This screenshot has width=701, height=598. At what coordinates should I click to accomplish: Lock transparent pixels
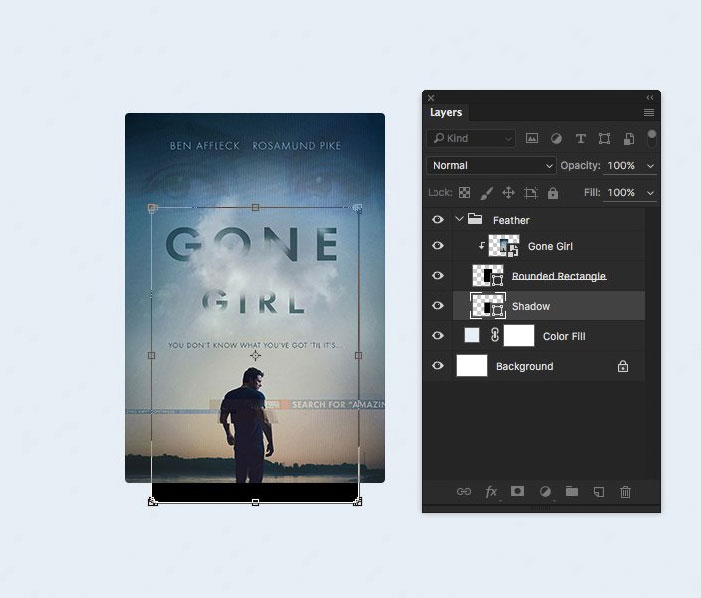[465, 193]
